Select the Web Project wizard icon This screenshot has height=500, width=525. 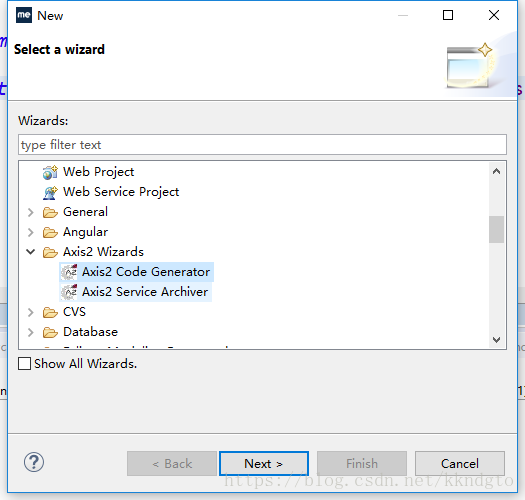pos(50,172)
